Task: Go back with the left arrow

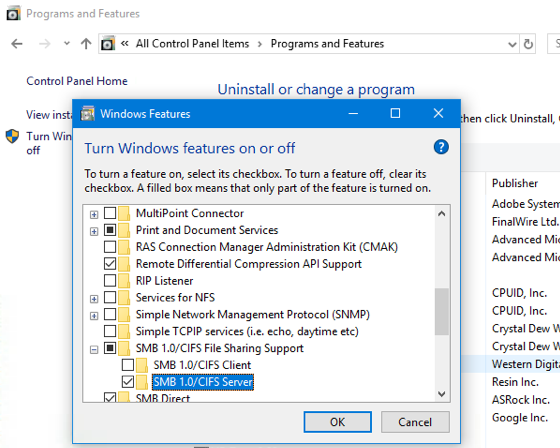Action: [17, 44]
